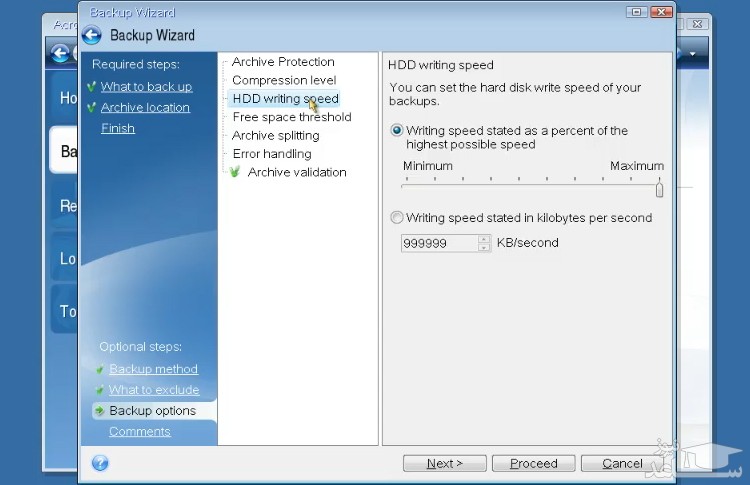The image size is (750, 485).
Task: Click the blue back arrow icon
Action: click(92, 35)
